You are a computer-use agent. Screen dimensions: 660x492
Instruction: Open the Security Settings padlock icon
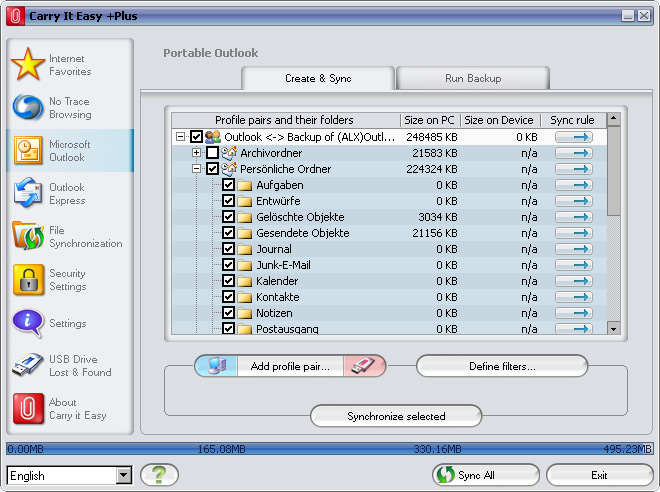point(28,279)
